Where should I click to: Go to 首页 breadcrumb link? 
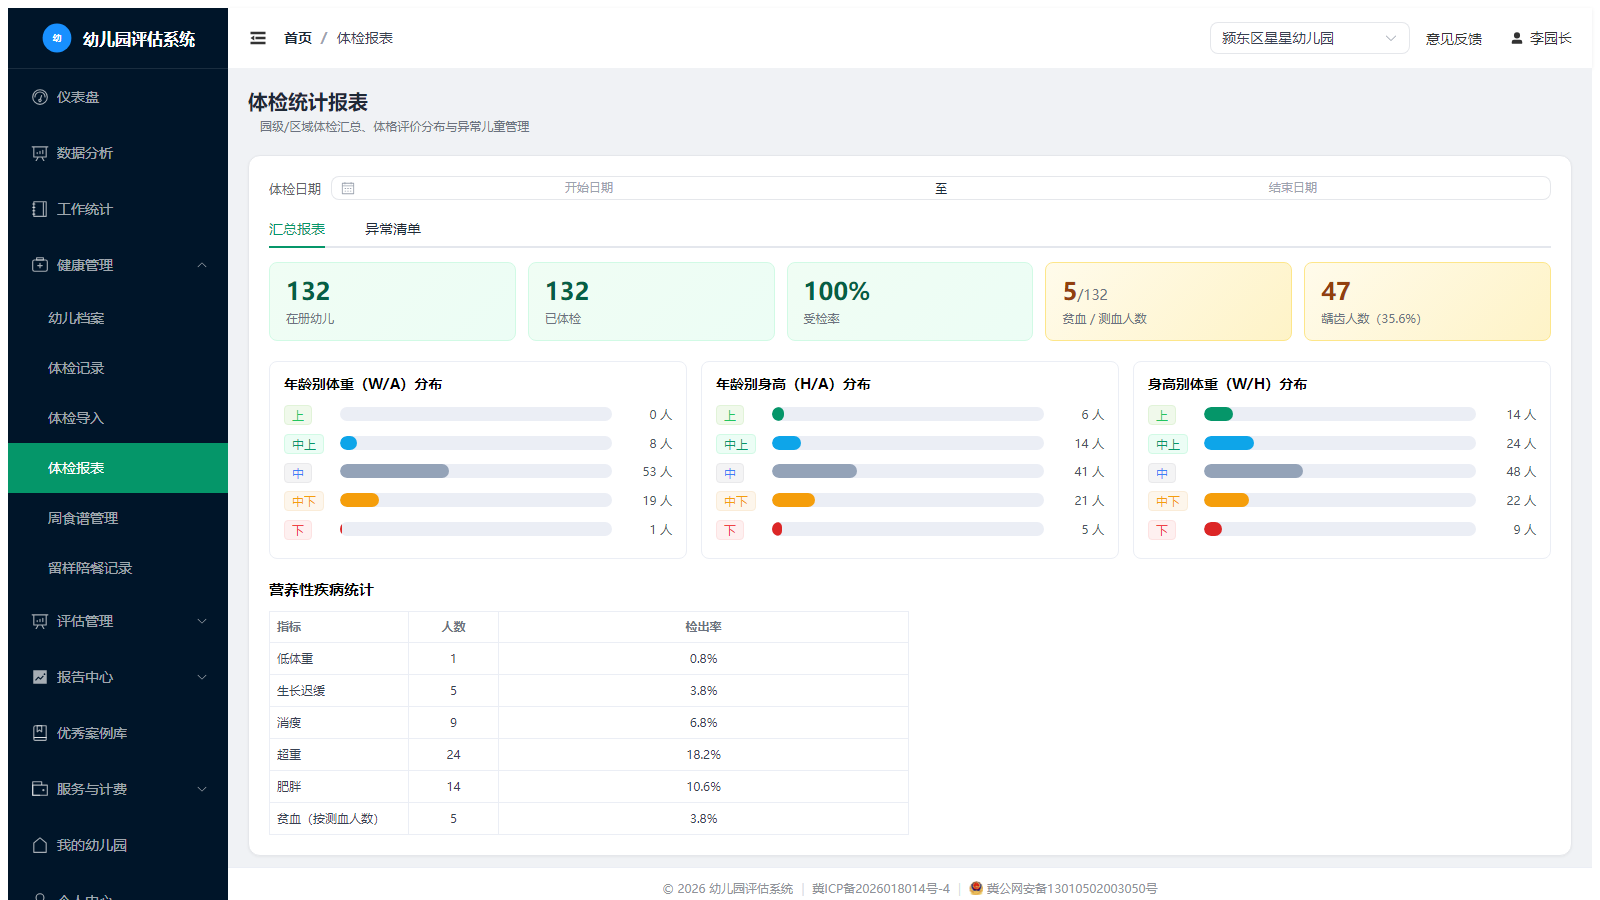tap(298, 38)
